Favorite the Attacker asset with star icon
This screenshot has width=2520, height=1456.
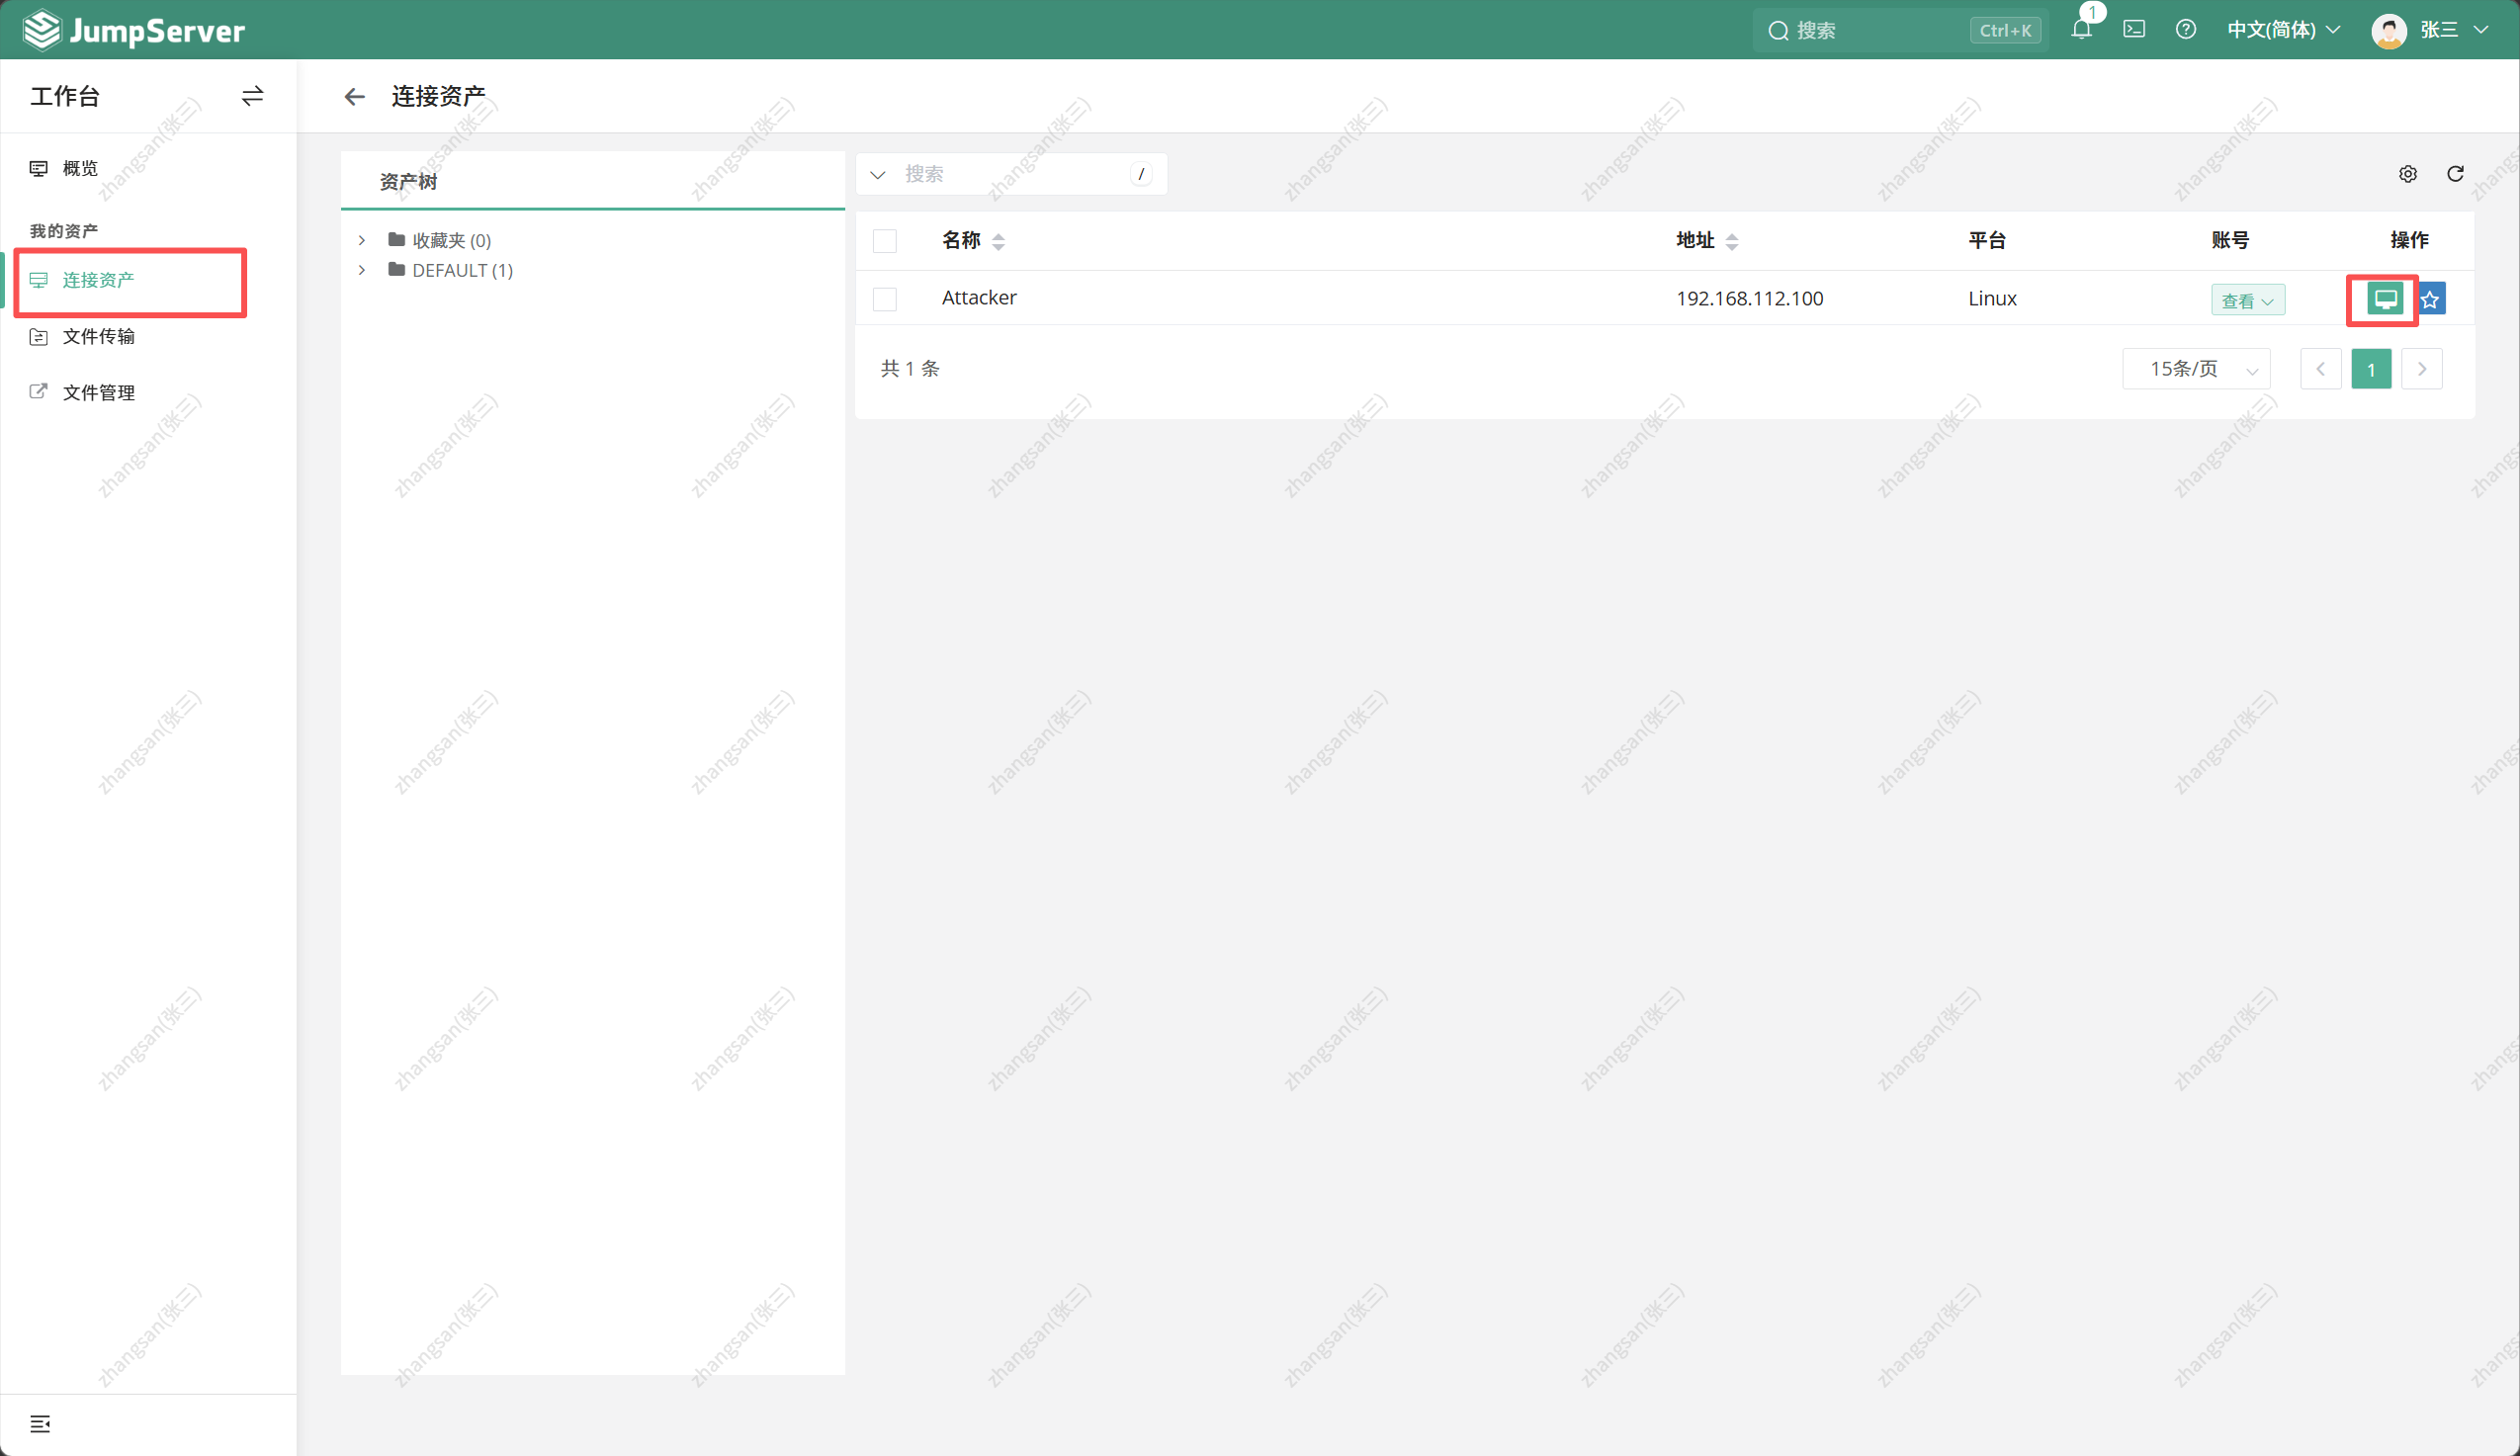[2431, 299]
